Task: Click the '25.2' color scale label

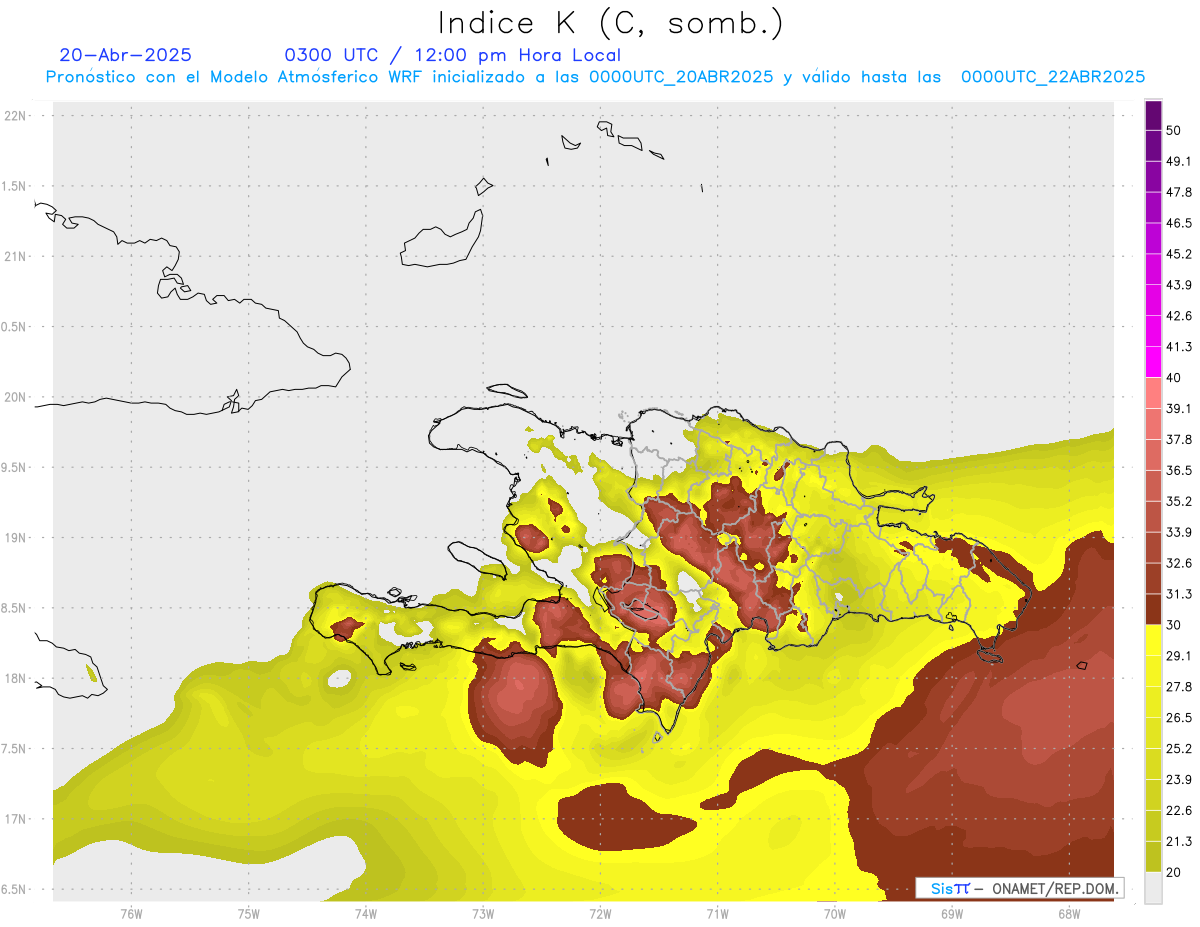Action: pos(1179,748)
